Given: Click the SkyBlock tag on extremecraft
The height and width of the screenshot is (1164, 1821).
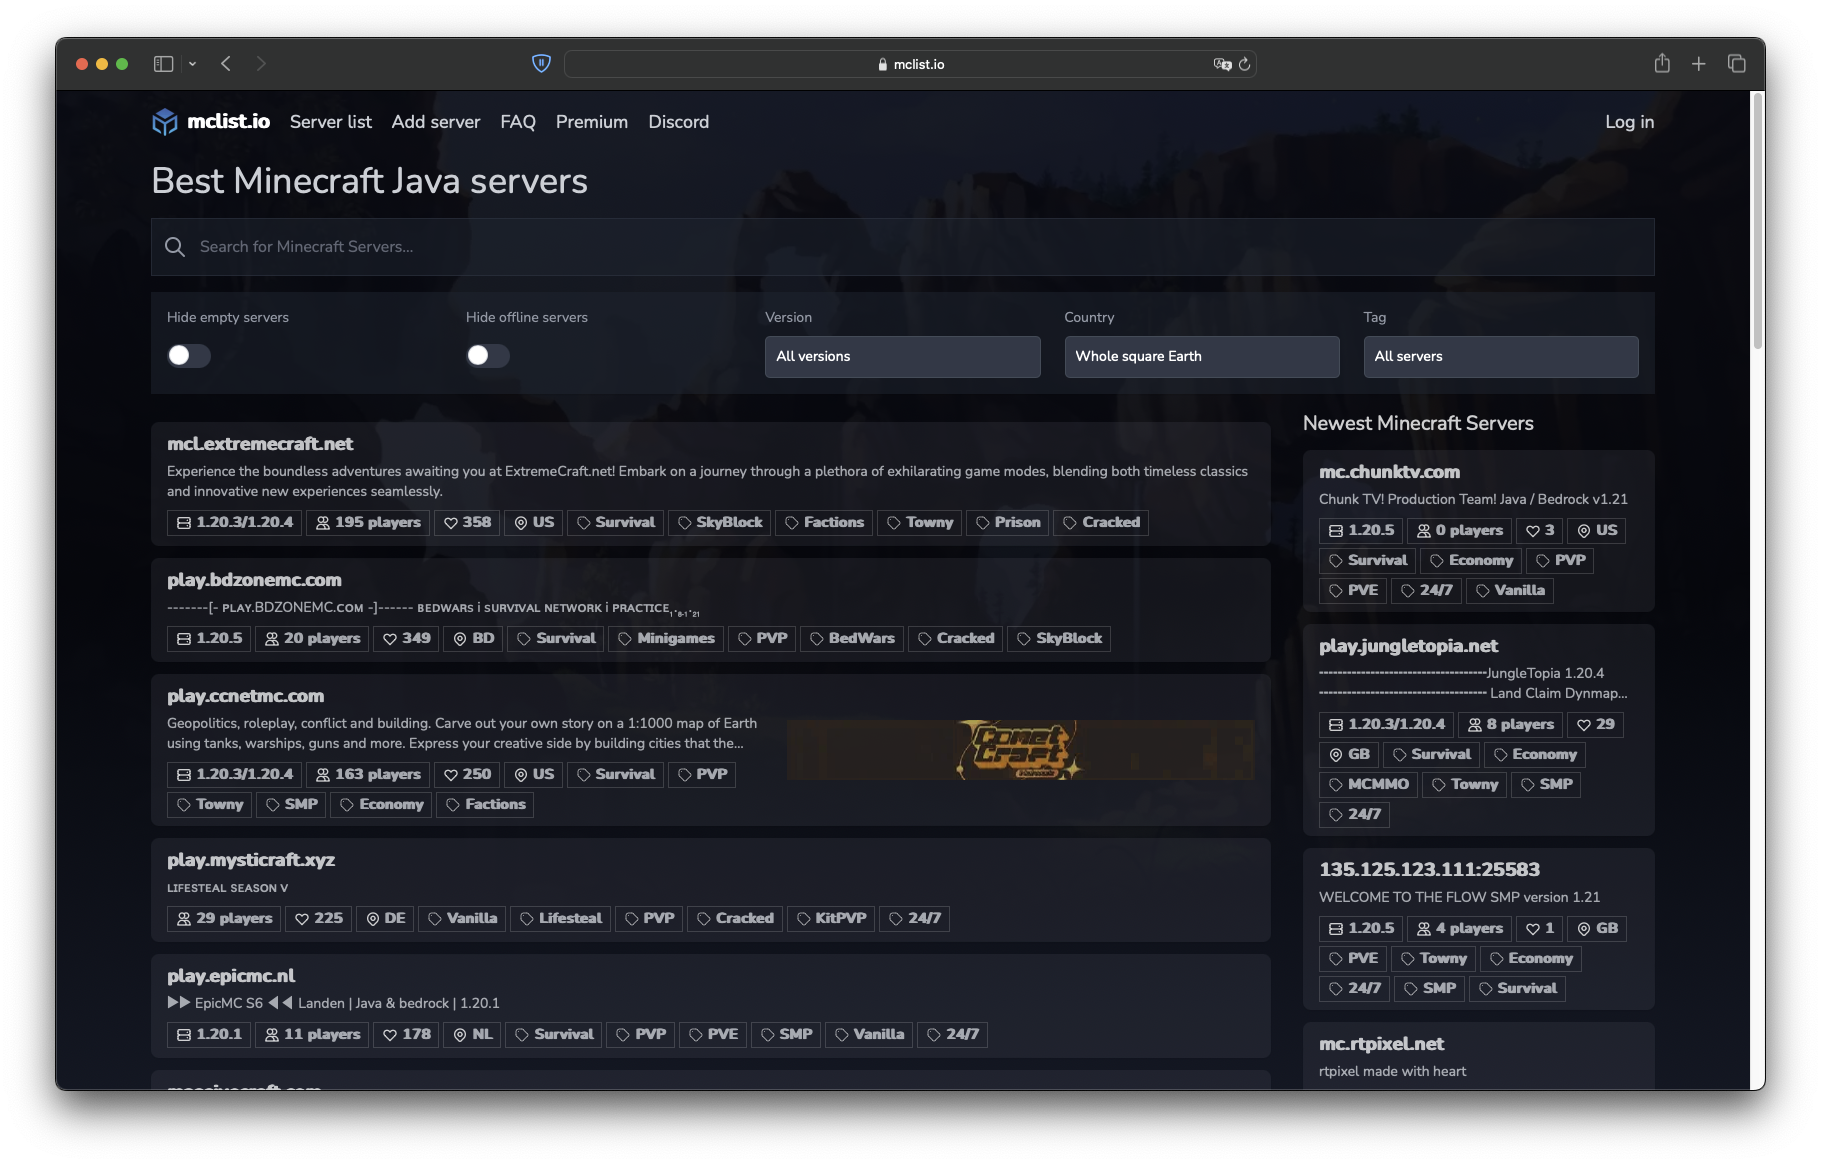Looking at the screenshot, I should click(719, 523).
